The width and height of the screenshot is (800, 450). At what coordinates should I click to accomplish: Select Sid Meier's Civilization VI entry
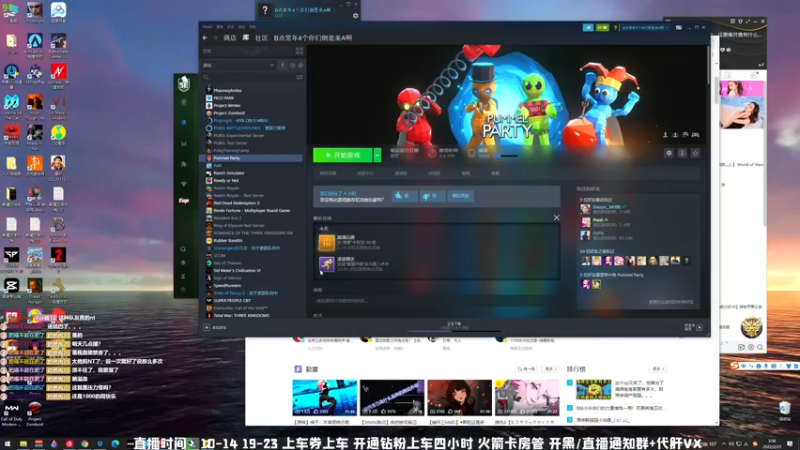coord(237,270)
